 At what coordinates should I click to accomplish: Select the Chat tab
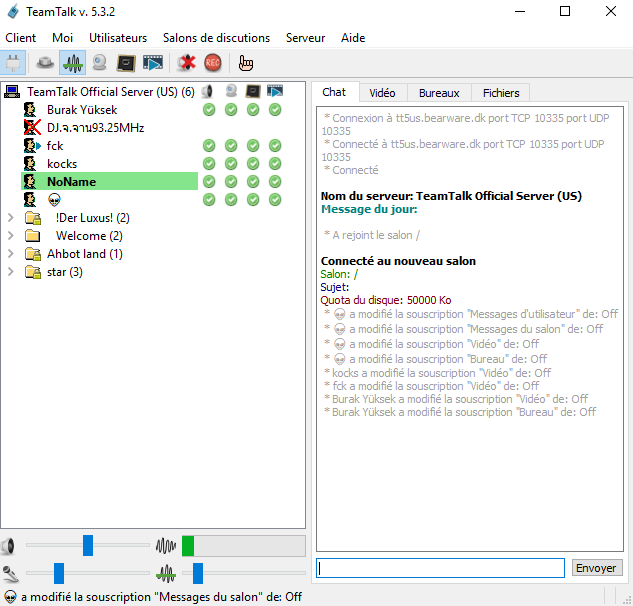point(334,92)
